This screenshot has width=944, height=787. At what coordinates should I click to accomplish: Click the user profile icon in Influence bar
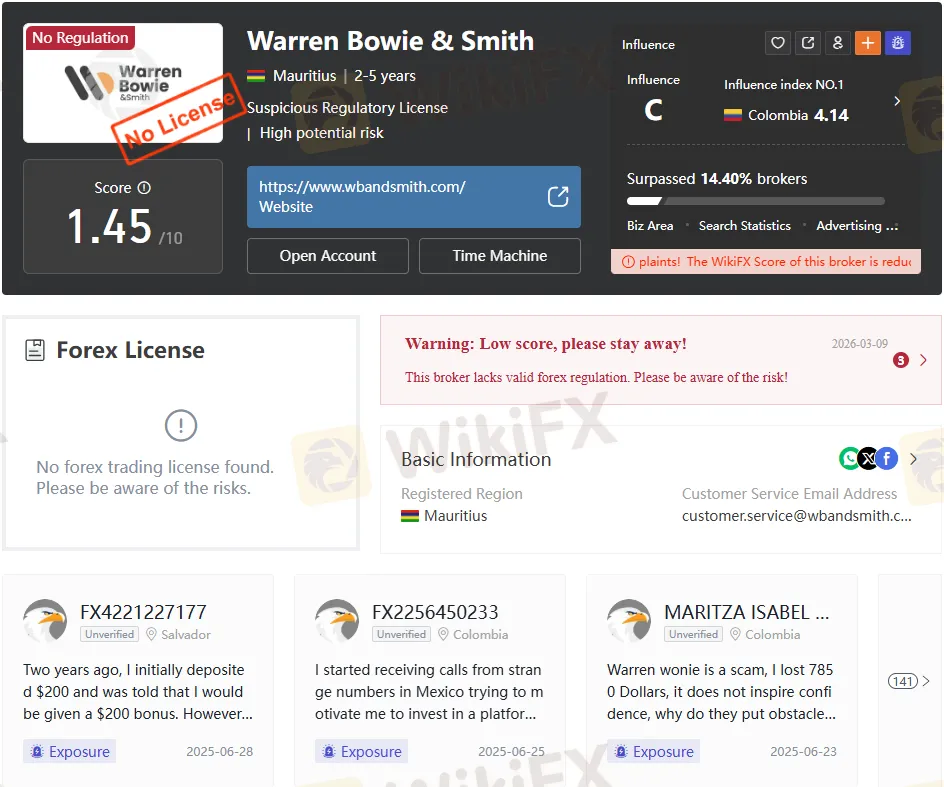click(x=837, y=43)
